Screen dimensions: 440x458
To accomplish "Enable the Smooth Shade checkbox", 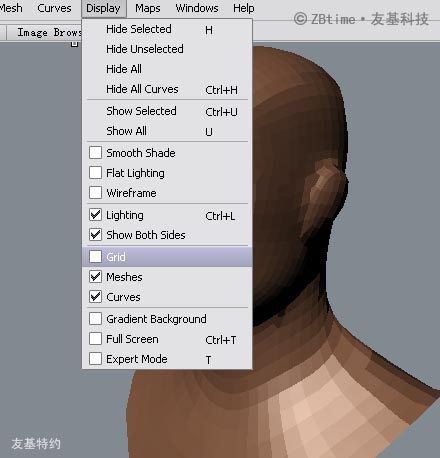I will [x=95, y=153].
